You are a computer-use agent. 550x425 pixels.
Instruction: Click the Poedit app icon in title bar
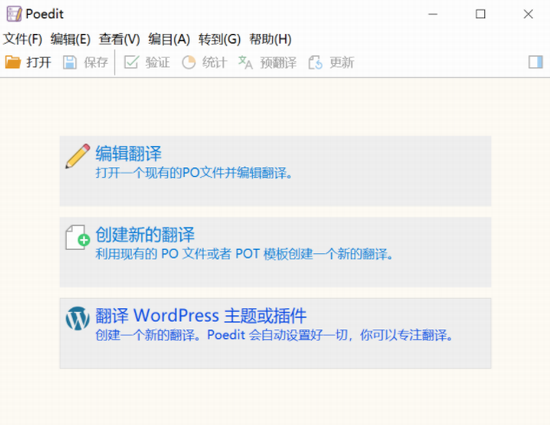(x=14, y=14)
